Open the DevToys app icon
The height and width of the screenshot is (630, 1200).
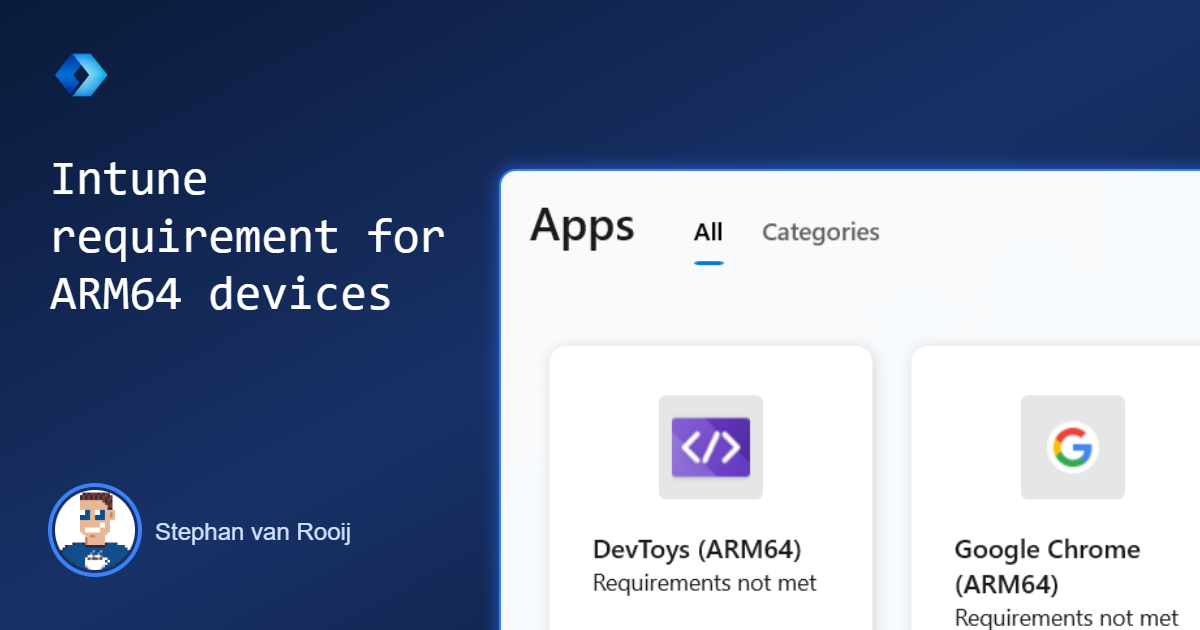click(711, 447)
